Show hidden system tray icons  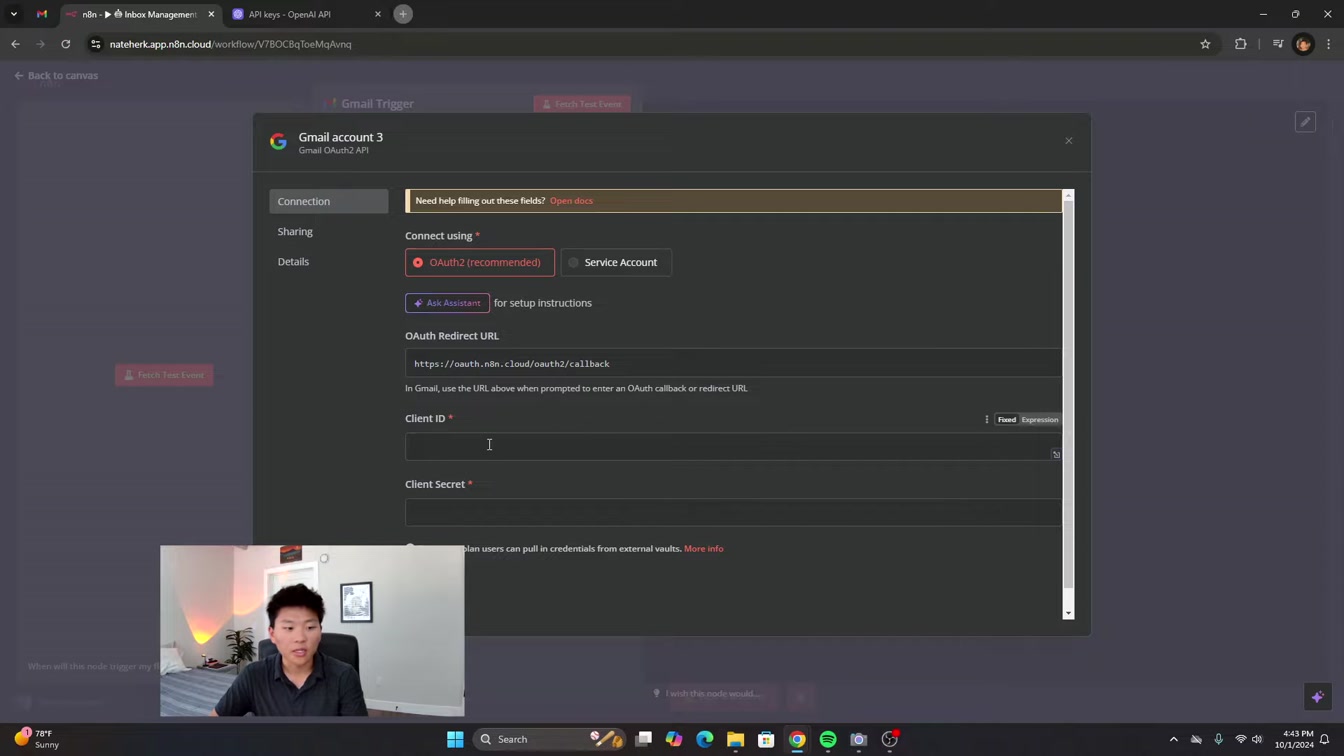1174,740
